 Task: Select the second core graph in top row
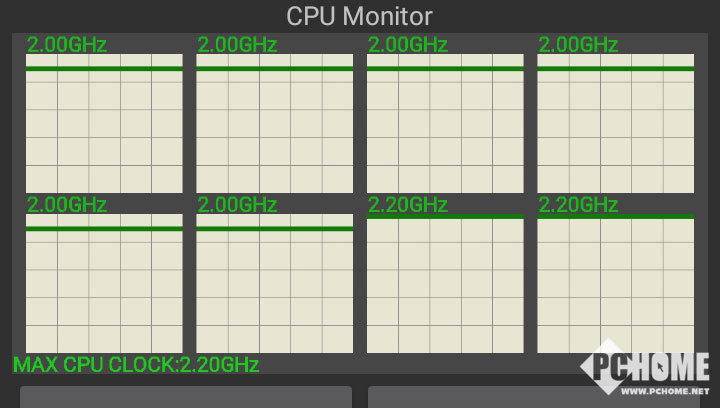click(x=275, y=123)
